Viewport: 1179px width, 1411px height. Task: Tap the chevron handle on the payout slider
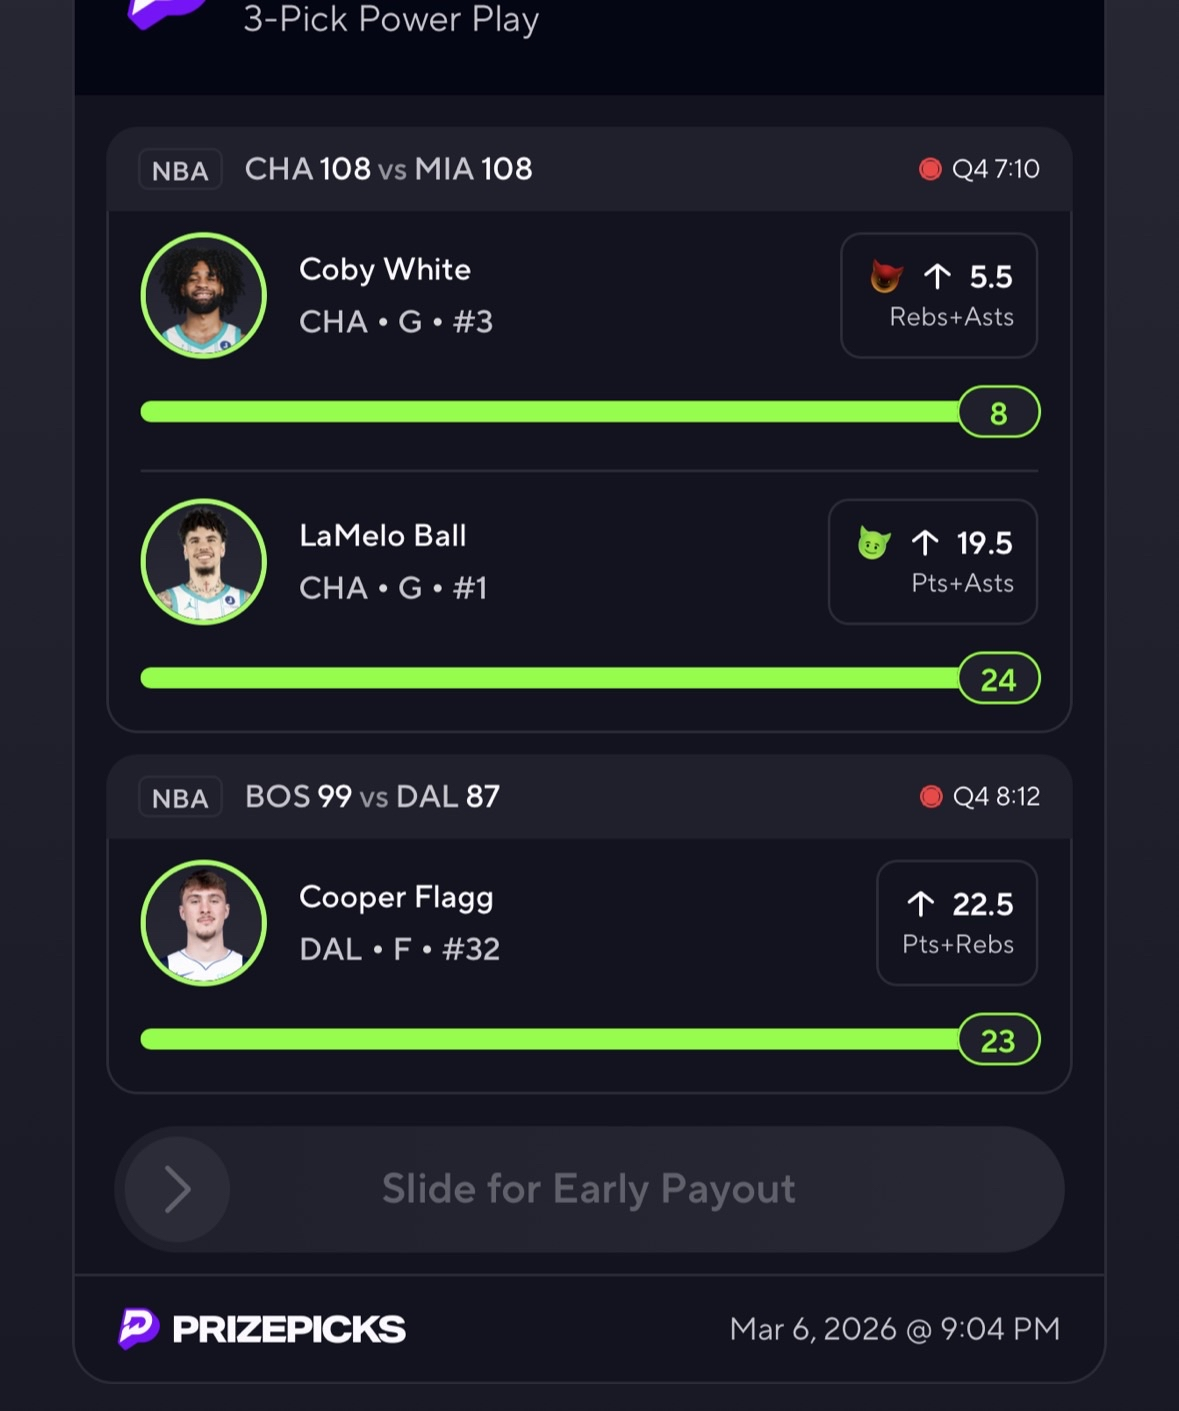(177, 1189)
